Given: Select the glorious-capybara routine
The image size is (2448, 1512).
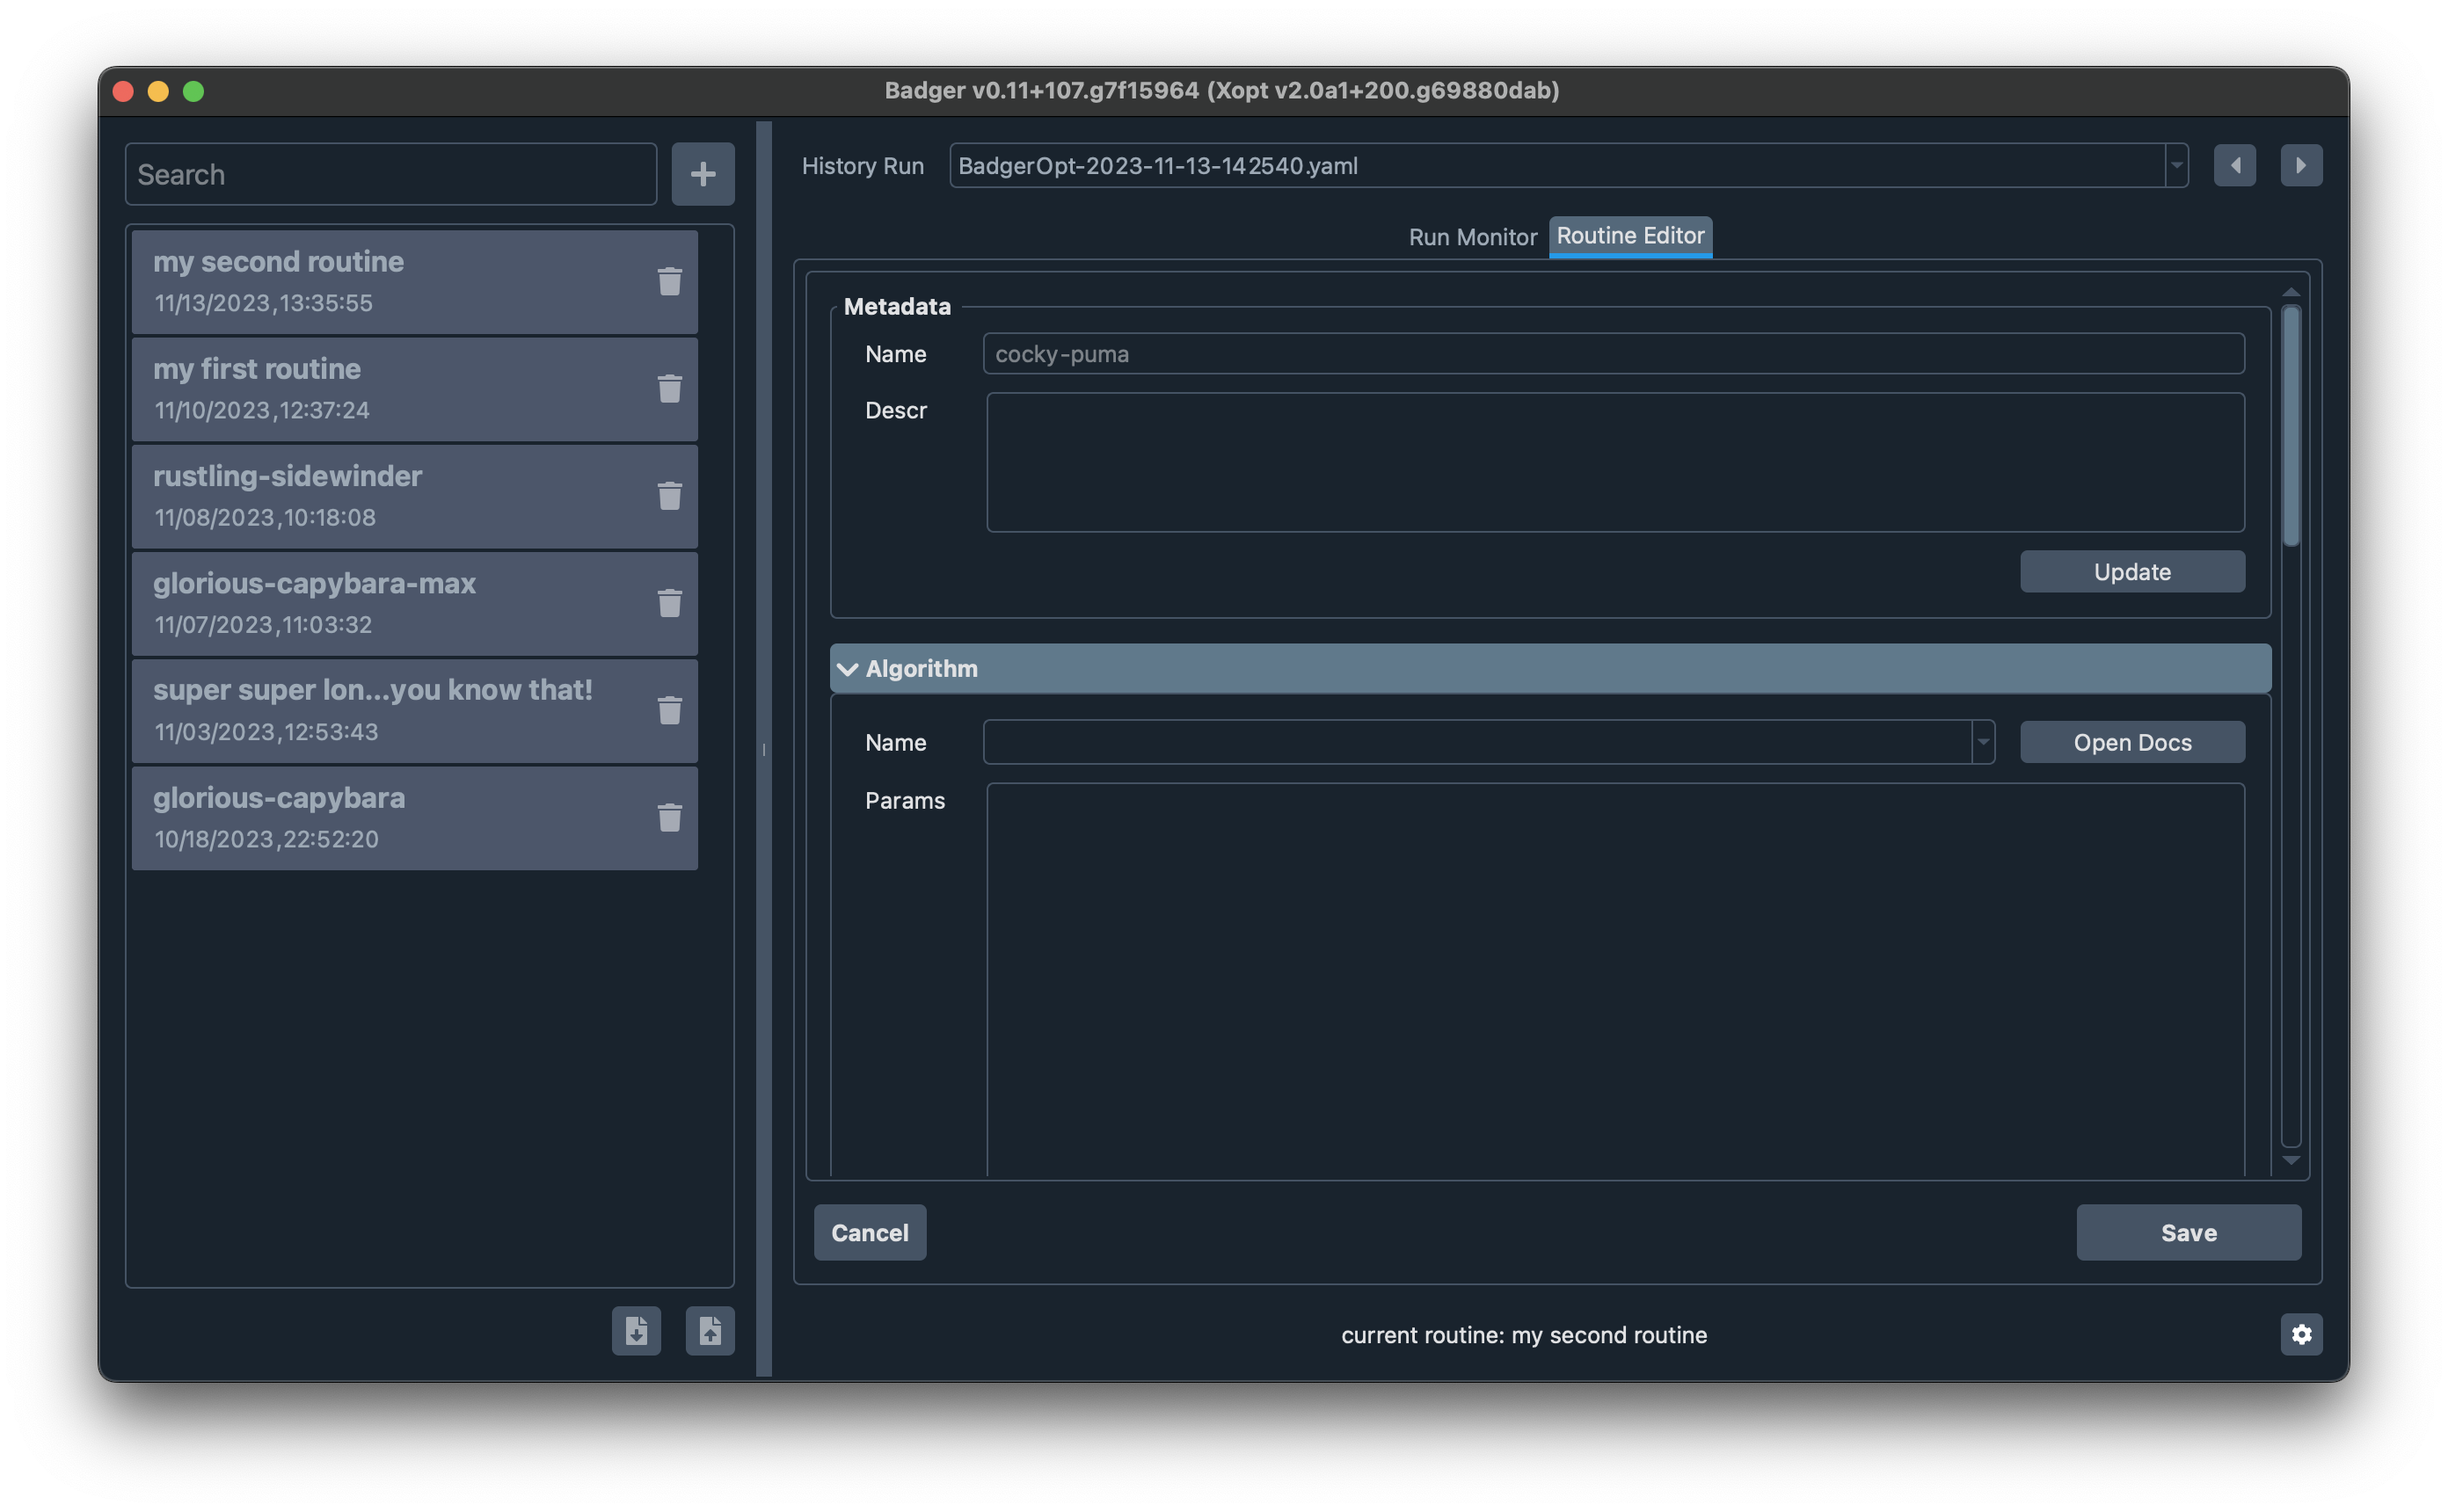Looking at the screenshot, I should pyautogui.click(x=414, y=817).
